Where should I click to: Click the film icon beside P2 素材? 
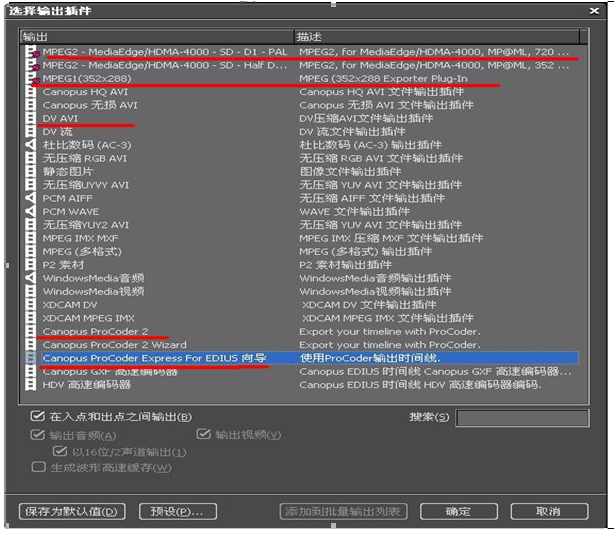click(30, 265)
